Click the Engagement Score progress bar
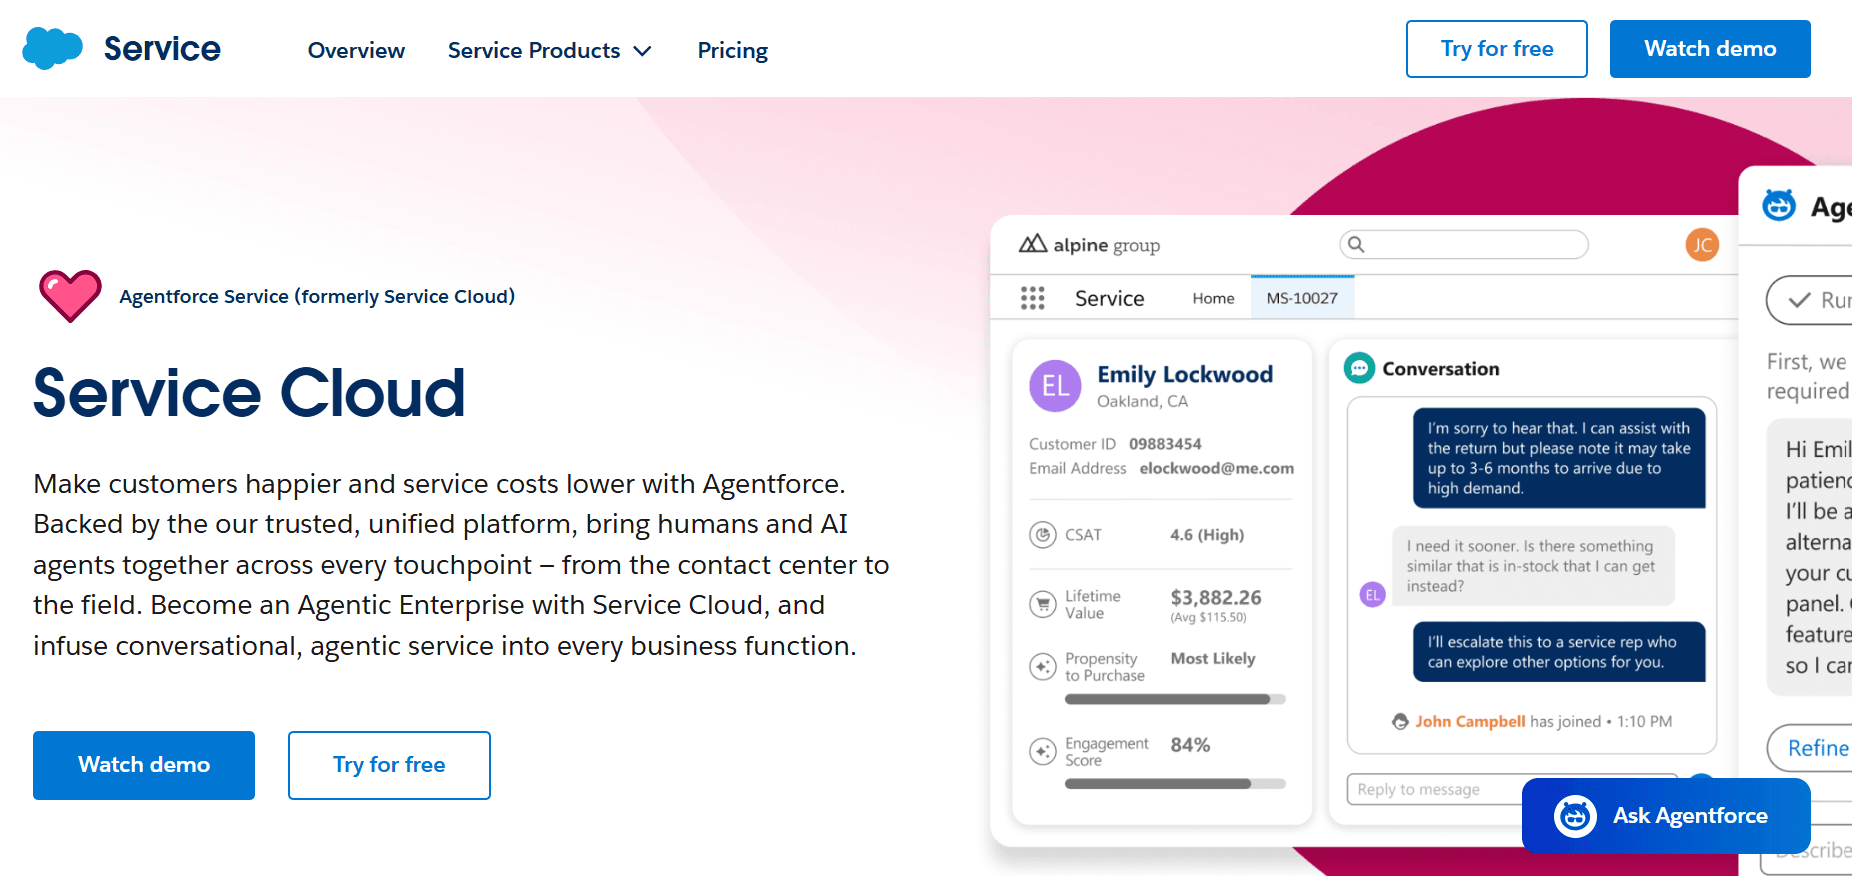Image resolution: width=1852 pixels, height=876 pixels. pyautogui.click(x=1175, y=784)
